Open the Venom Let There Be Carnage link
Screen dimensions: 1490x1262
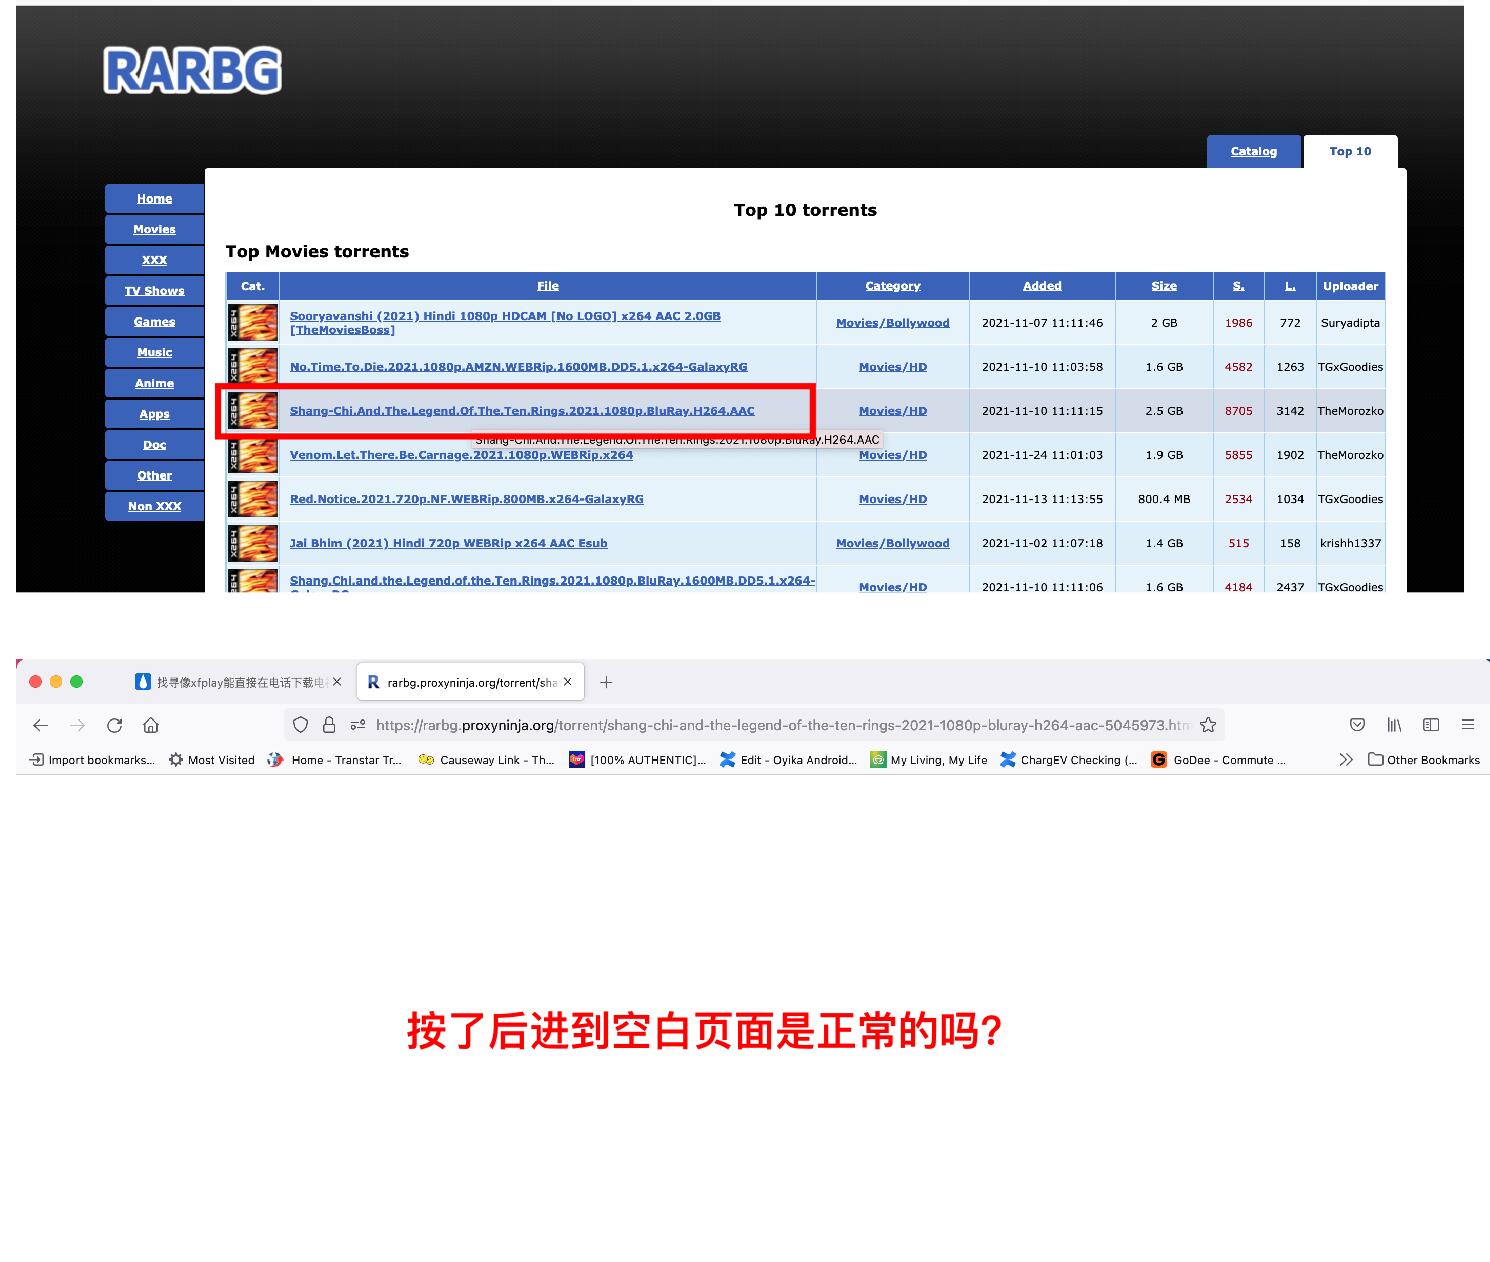461,455
